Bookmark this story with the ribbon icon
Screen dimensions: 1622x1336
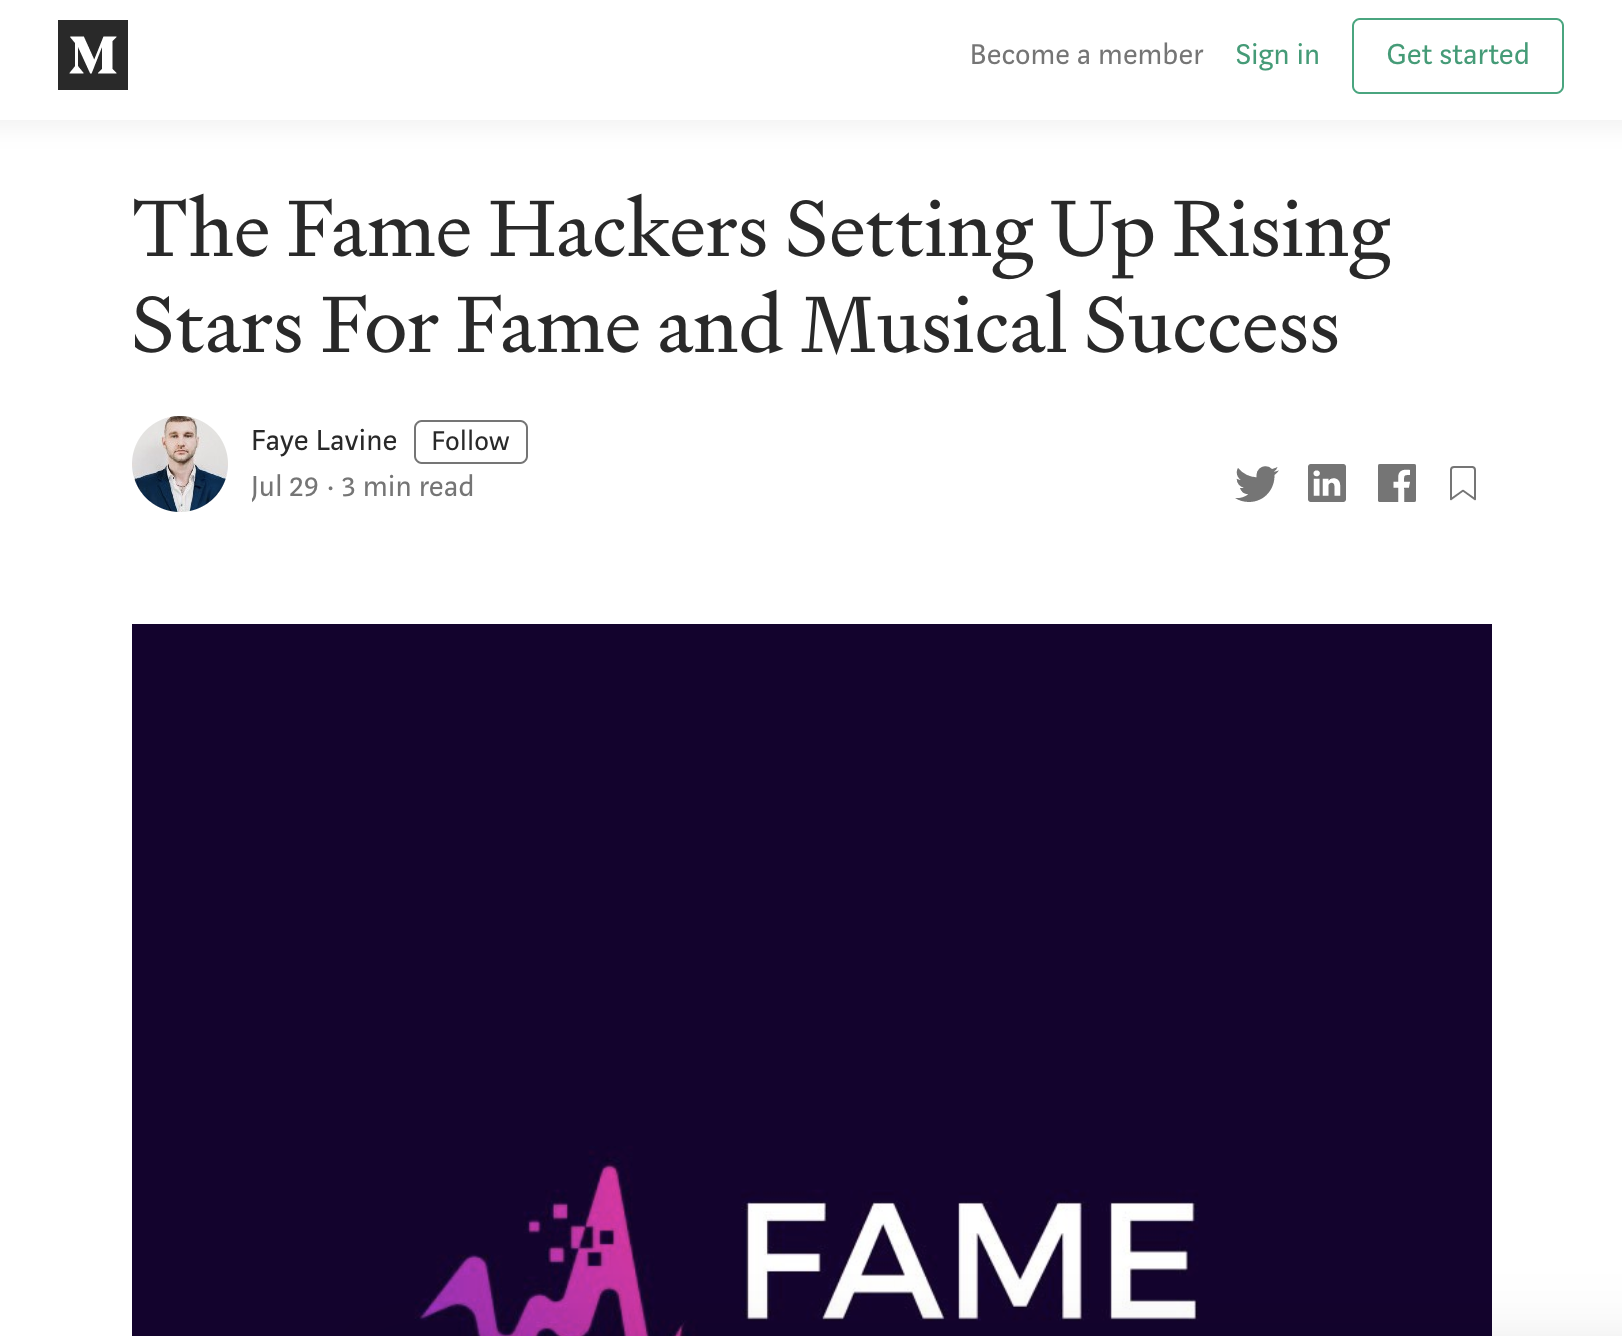[x=1463, y=484]
